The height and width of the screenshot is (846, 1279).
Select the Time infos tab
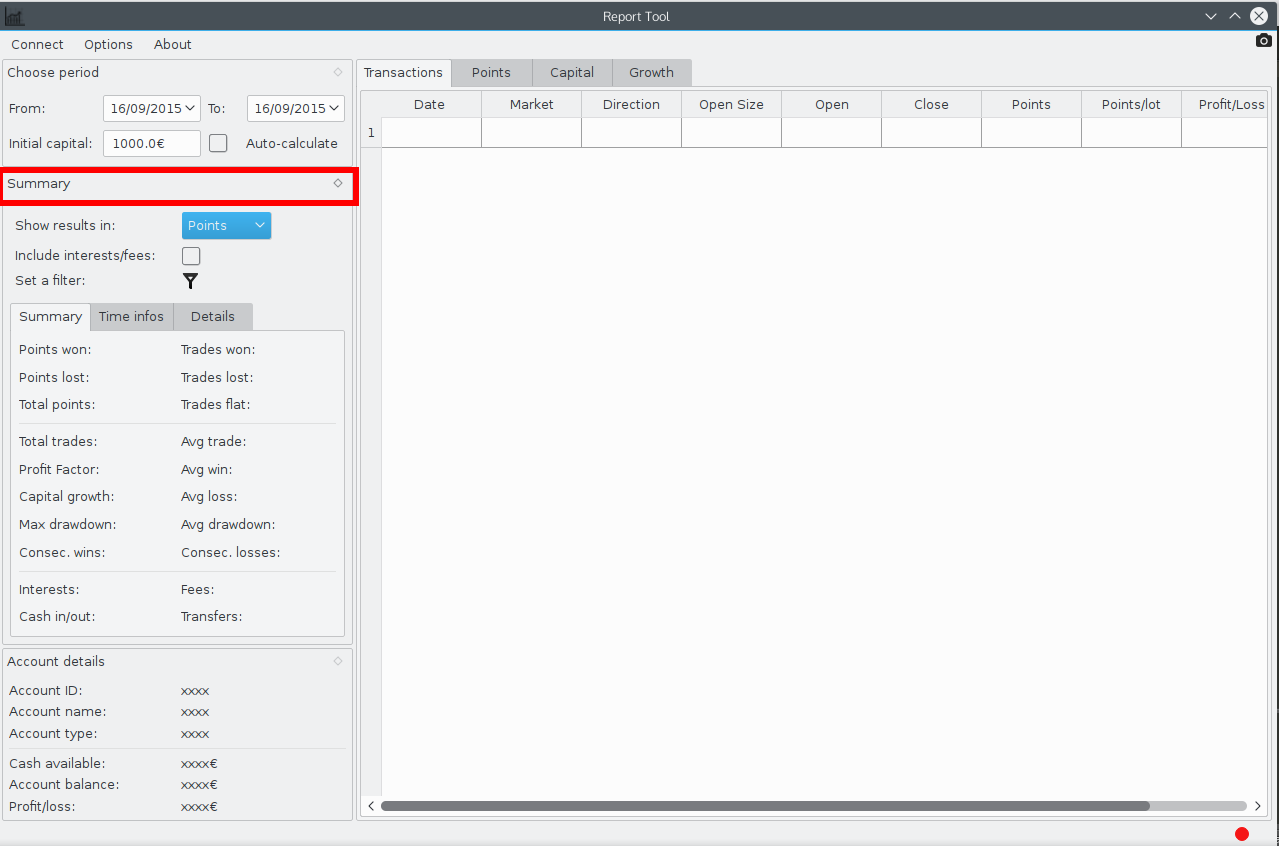click(x=131, y=316)
